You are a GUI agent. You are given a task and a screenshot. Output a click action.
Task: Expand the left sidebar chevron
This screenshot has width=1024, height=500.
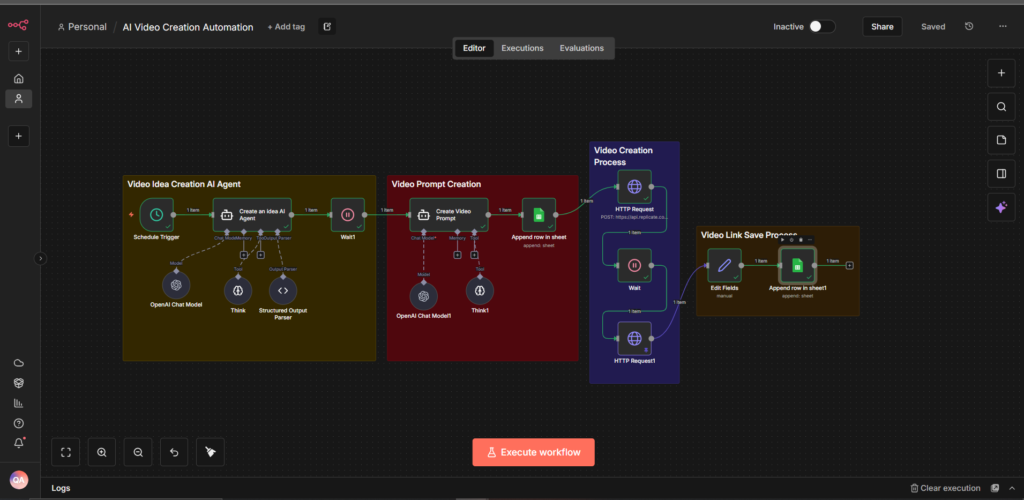click(x=40, y=258)
